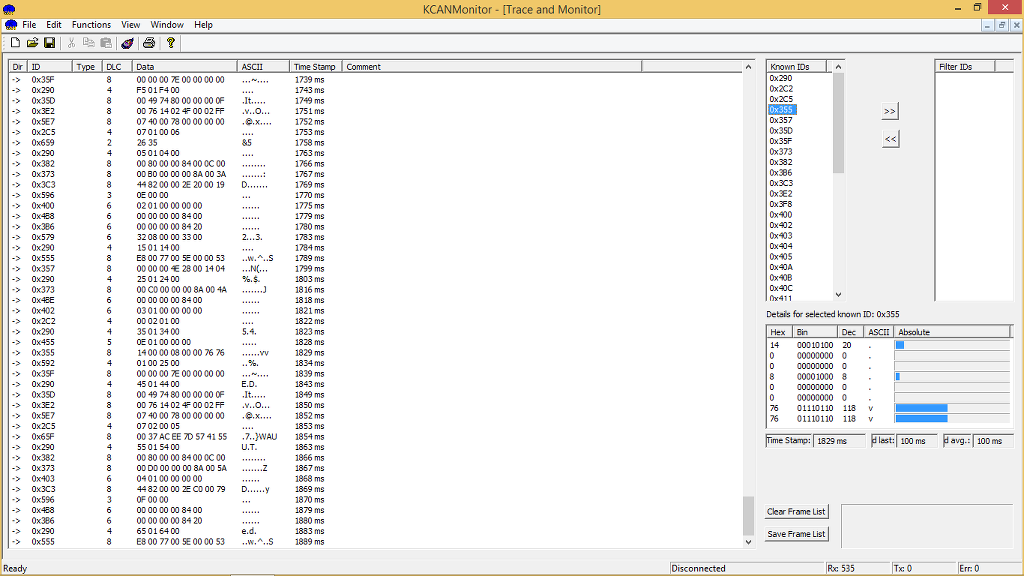Save trace with the floppy disk icon
1024x576 pixels.
[x=50, y=43]
